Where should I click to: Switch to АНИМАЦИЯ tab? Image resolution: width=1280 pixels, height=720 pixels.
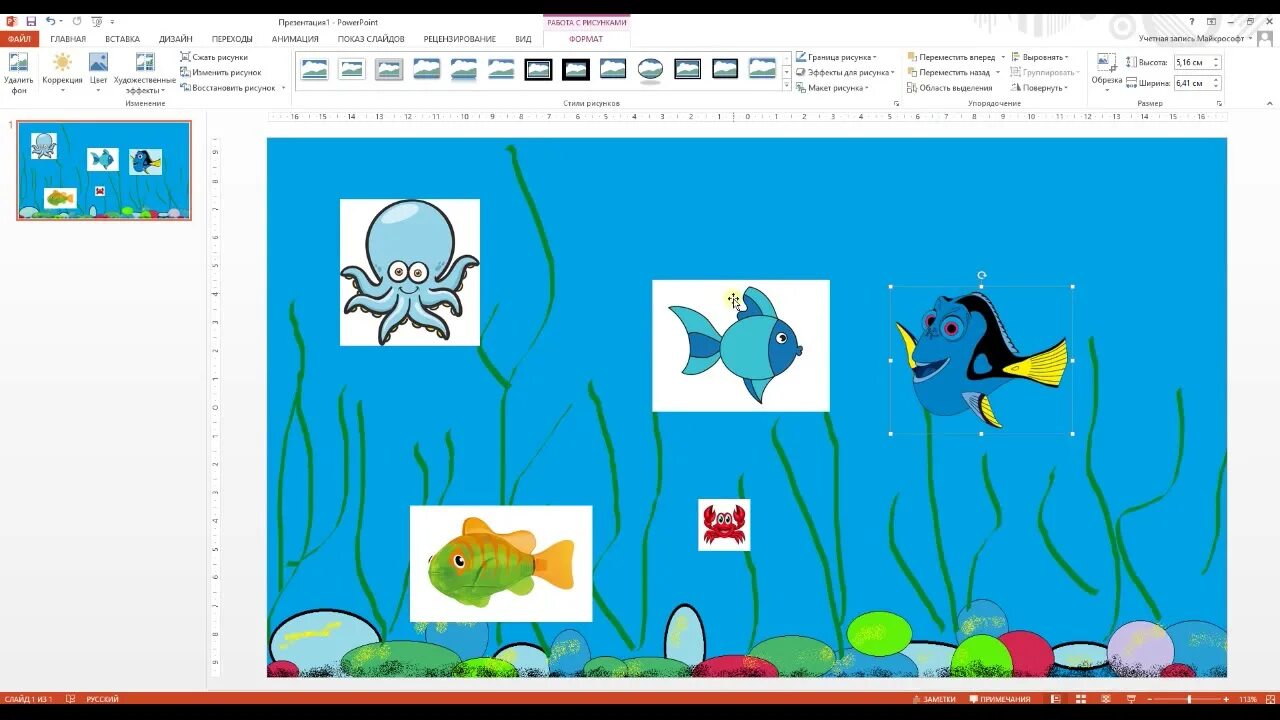295,39
